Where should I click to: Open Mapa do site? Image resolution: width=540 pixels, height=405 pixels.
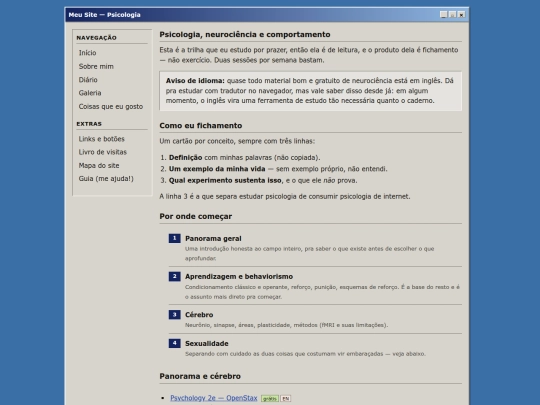point(99,165)
